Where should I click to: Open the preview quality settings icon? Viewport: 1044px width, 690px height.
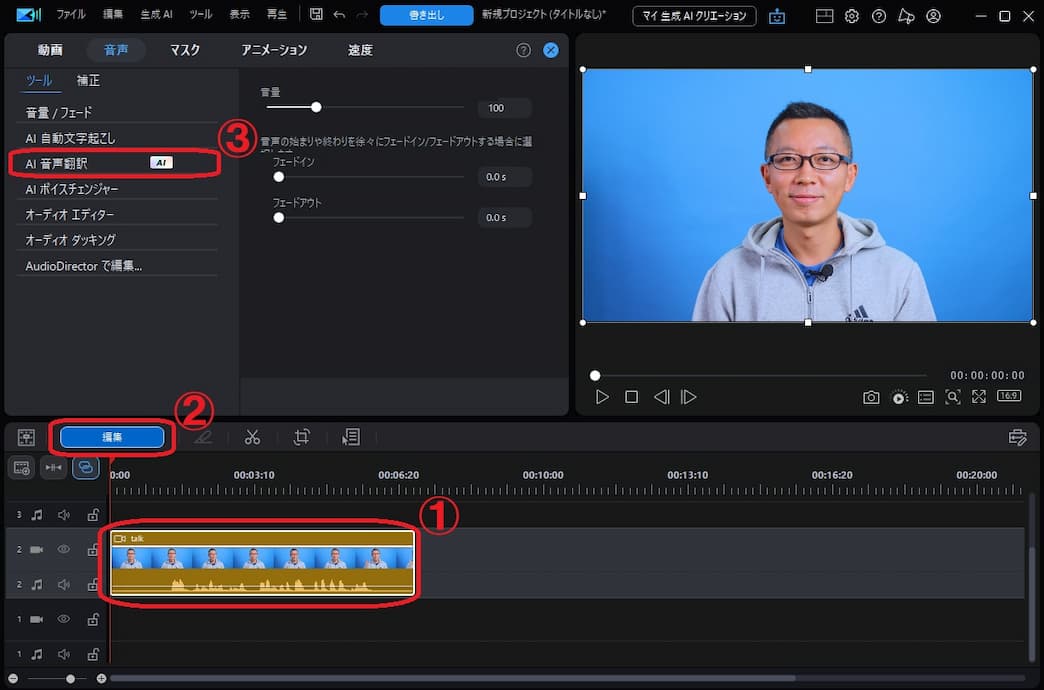(899, 397)
